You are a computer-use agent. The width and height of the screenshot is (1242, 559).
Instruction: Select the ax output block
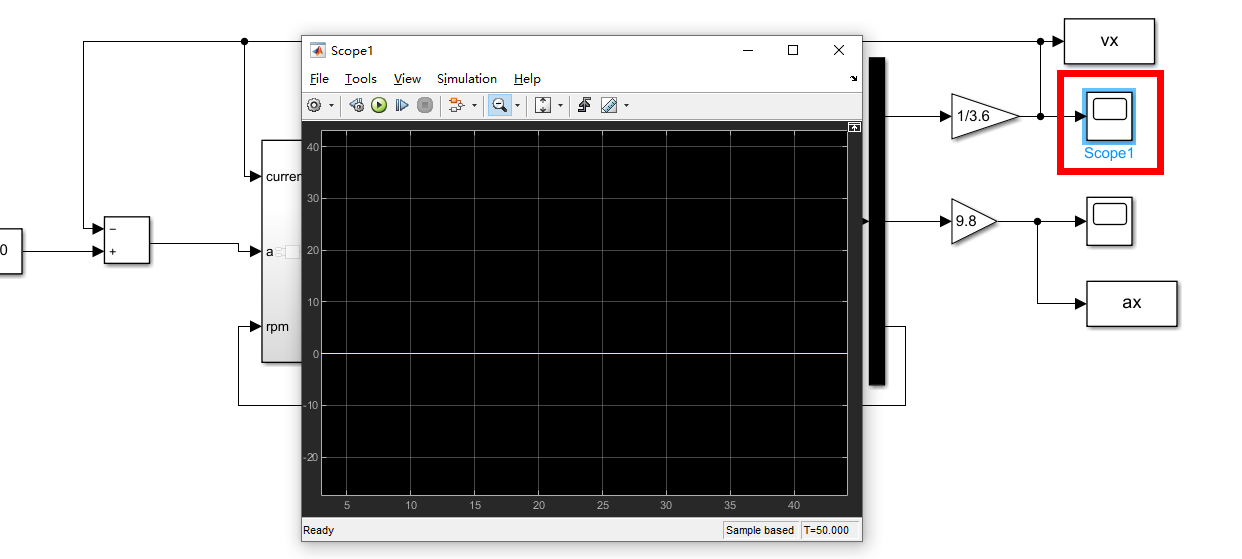point(1132,303)
